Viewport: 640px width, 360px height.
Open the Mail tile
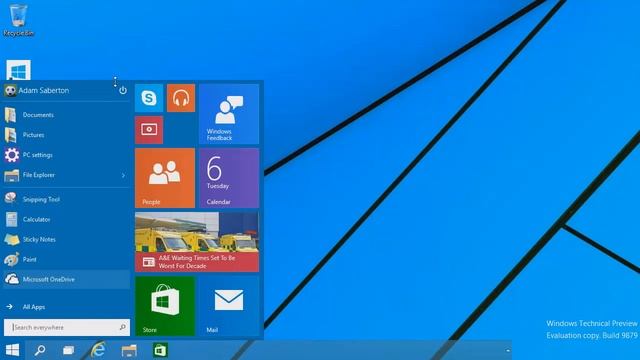pyautogui.click(x=229, y=306)
